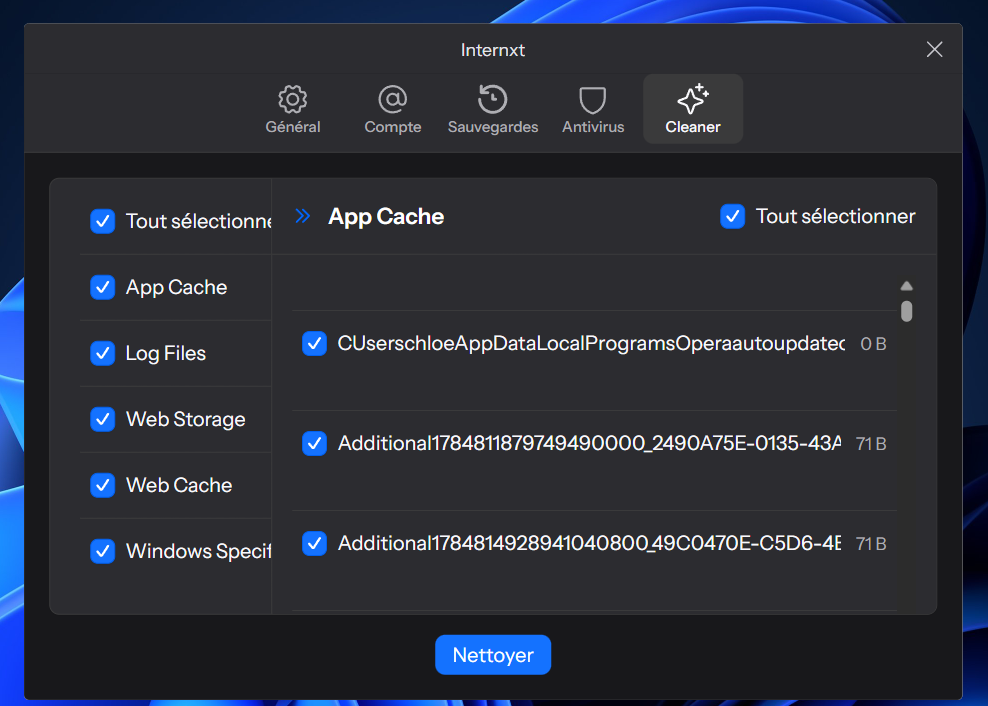Click the Sauvegardes clock-arrow icon

493,99
